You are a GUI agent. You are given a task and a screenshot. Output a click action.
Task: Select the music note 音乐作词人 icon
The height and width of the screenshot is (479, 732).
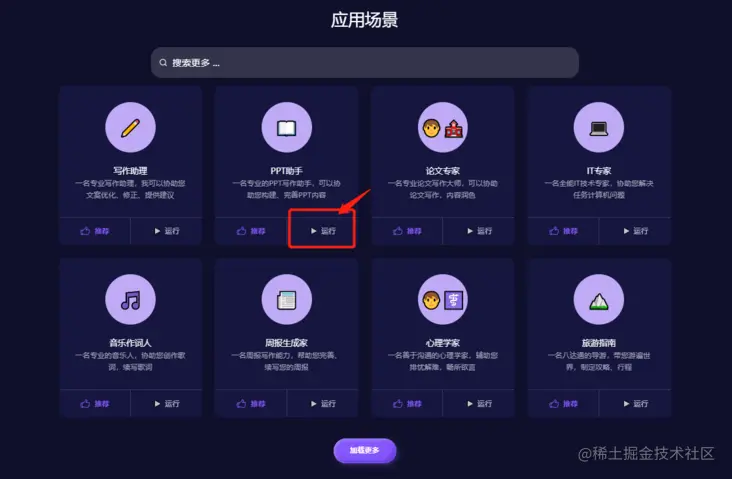[x=130, y=300]
